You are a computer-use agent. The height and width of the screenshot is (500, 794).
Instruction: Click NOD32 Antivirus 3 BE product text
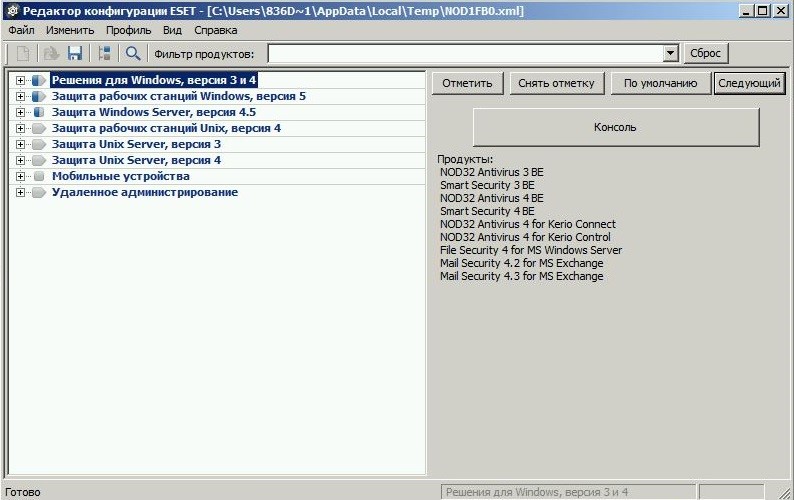click(x=492, y=172)
